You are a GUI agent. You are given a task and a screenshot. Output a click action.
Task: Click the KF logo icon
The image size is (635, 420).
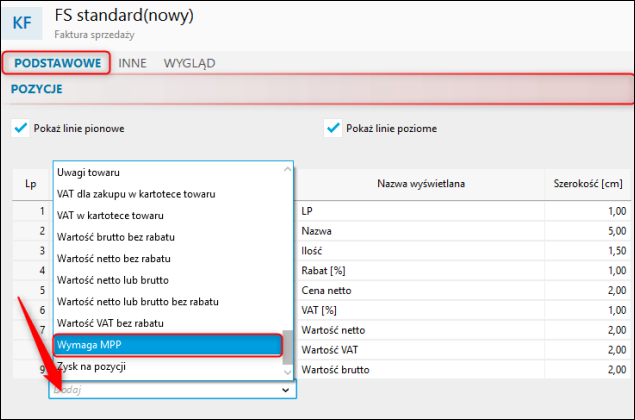[22, 23]
